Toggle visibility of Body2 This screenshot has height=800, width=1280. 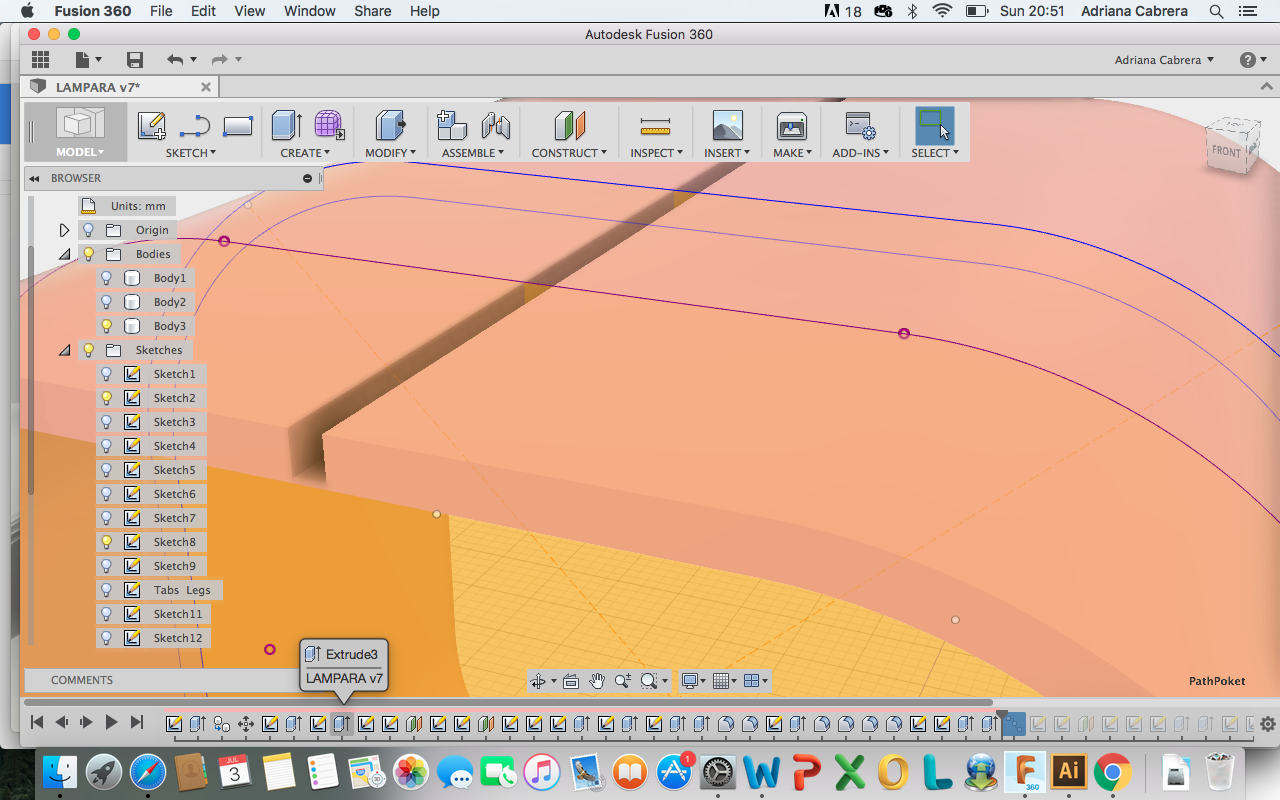[x=107, y=302]
